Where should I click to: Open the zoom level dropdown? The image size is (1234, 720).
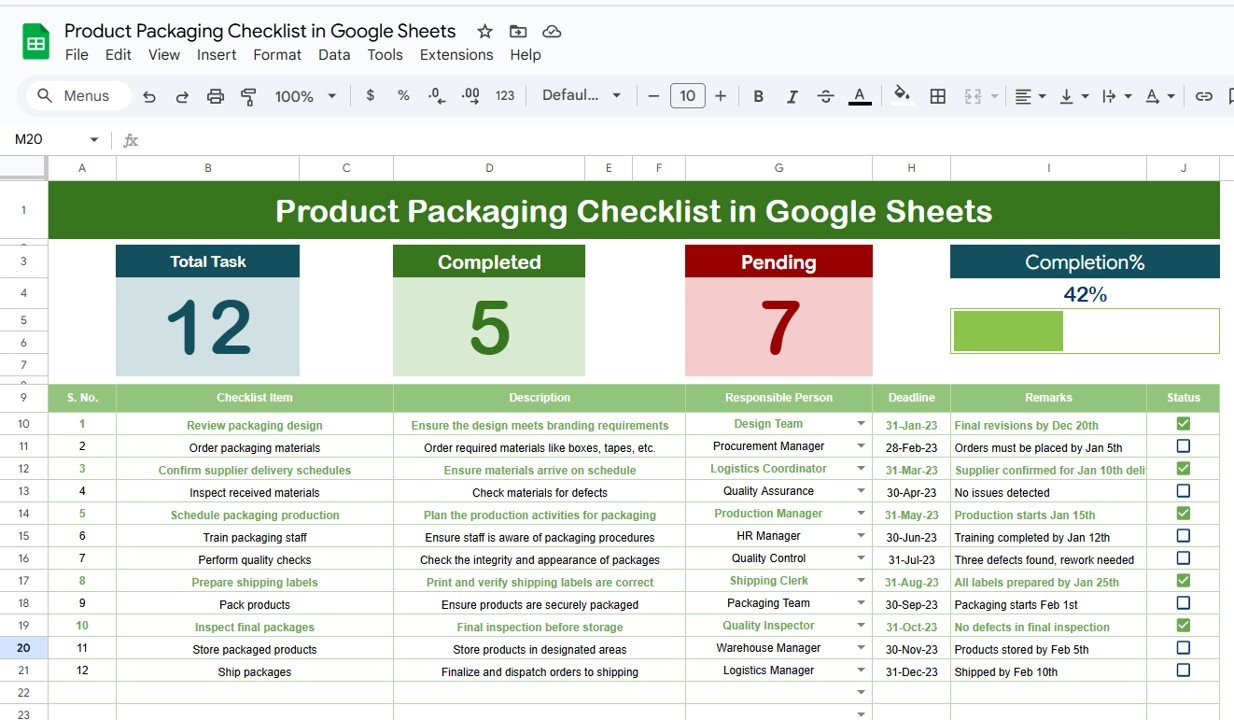pyautogui.click(x=305, y=96)
